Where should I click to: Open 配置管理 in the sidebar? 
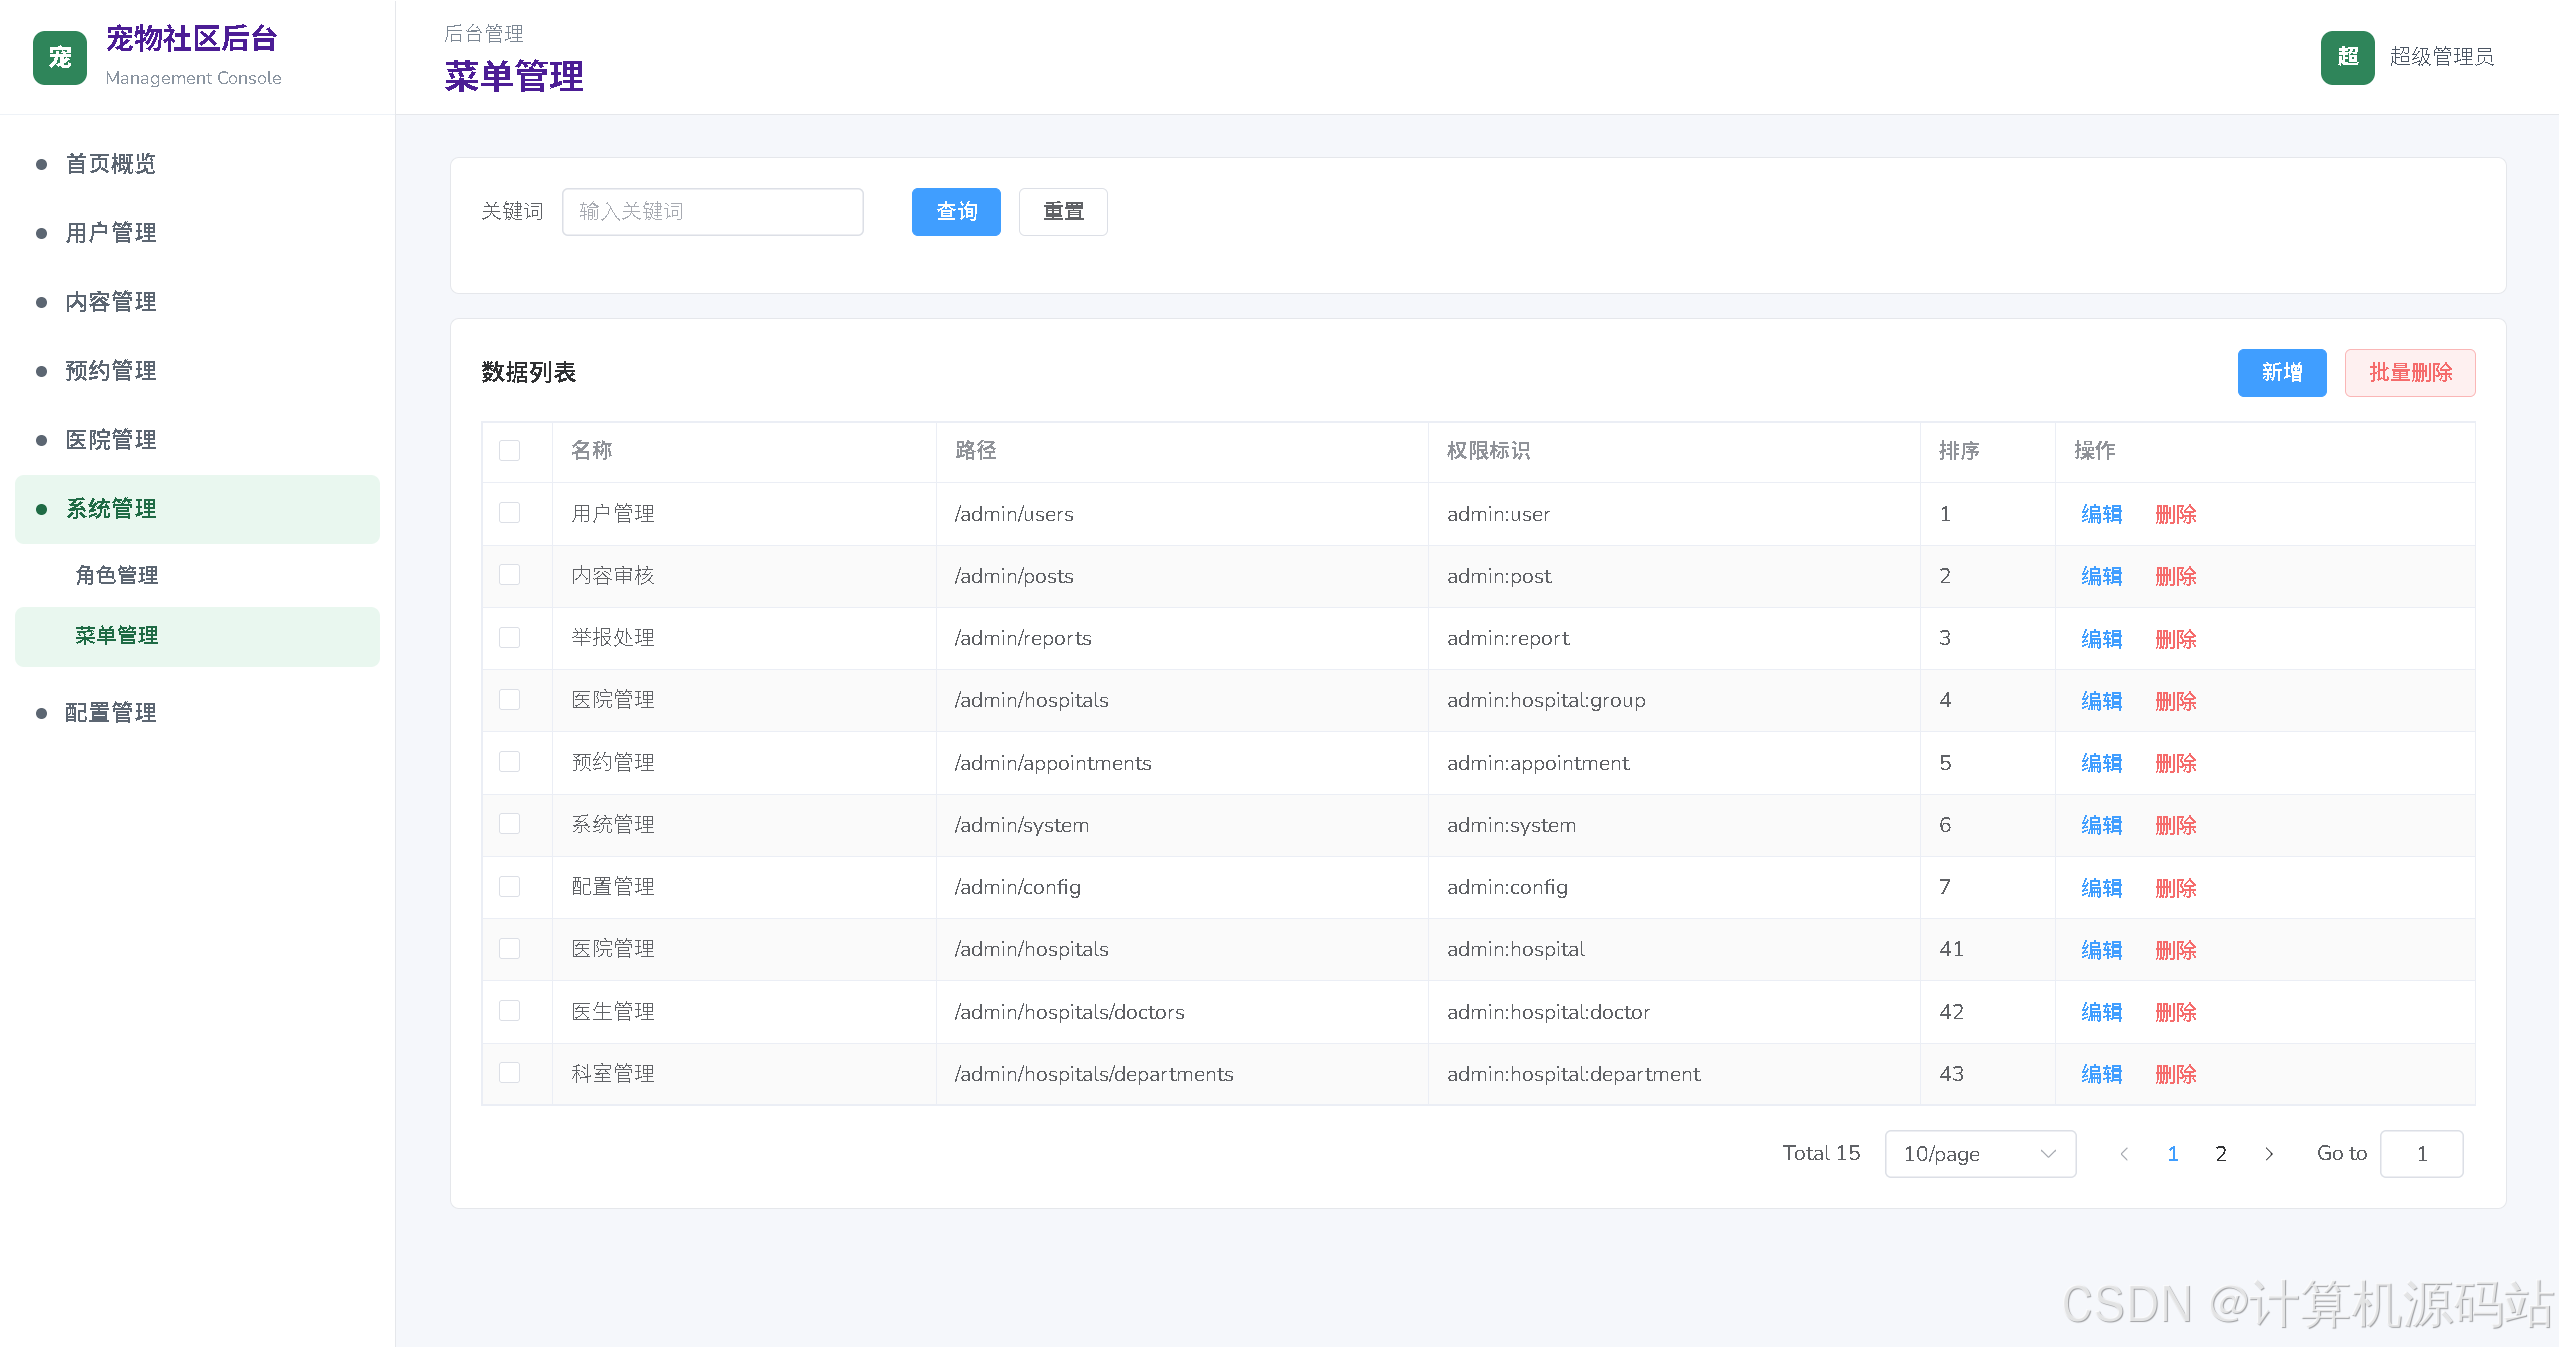(197, 713)
